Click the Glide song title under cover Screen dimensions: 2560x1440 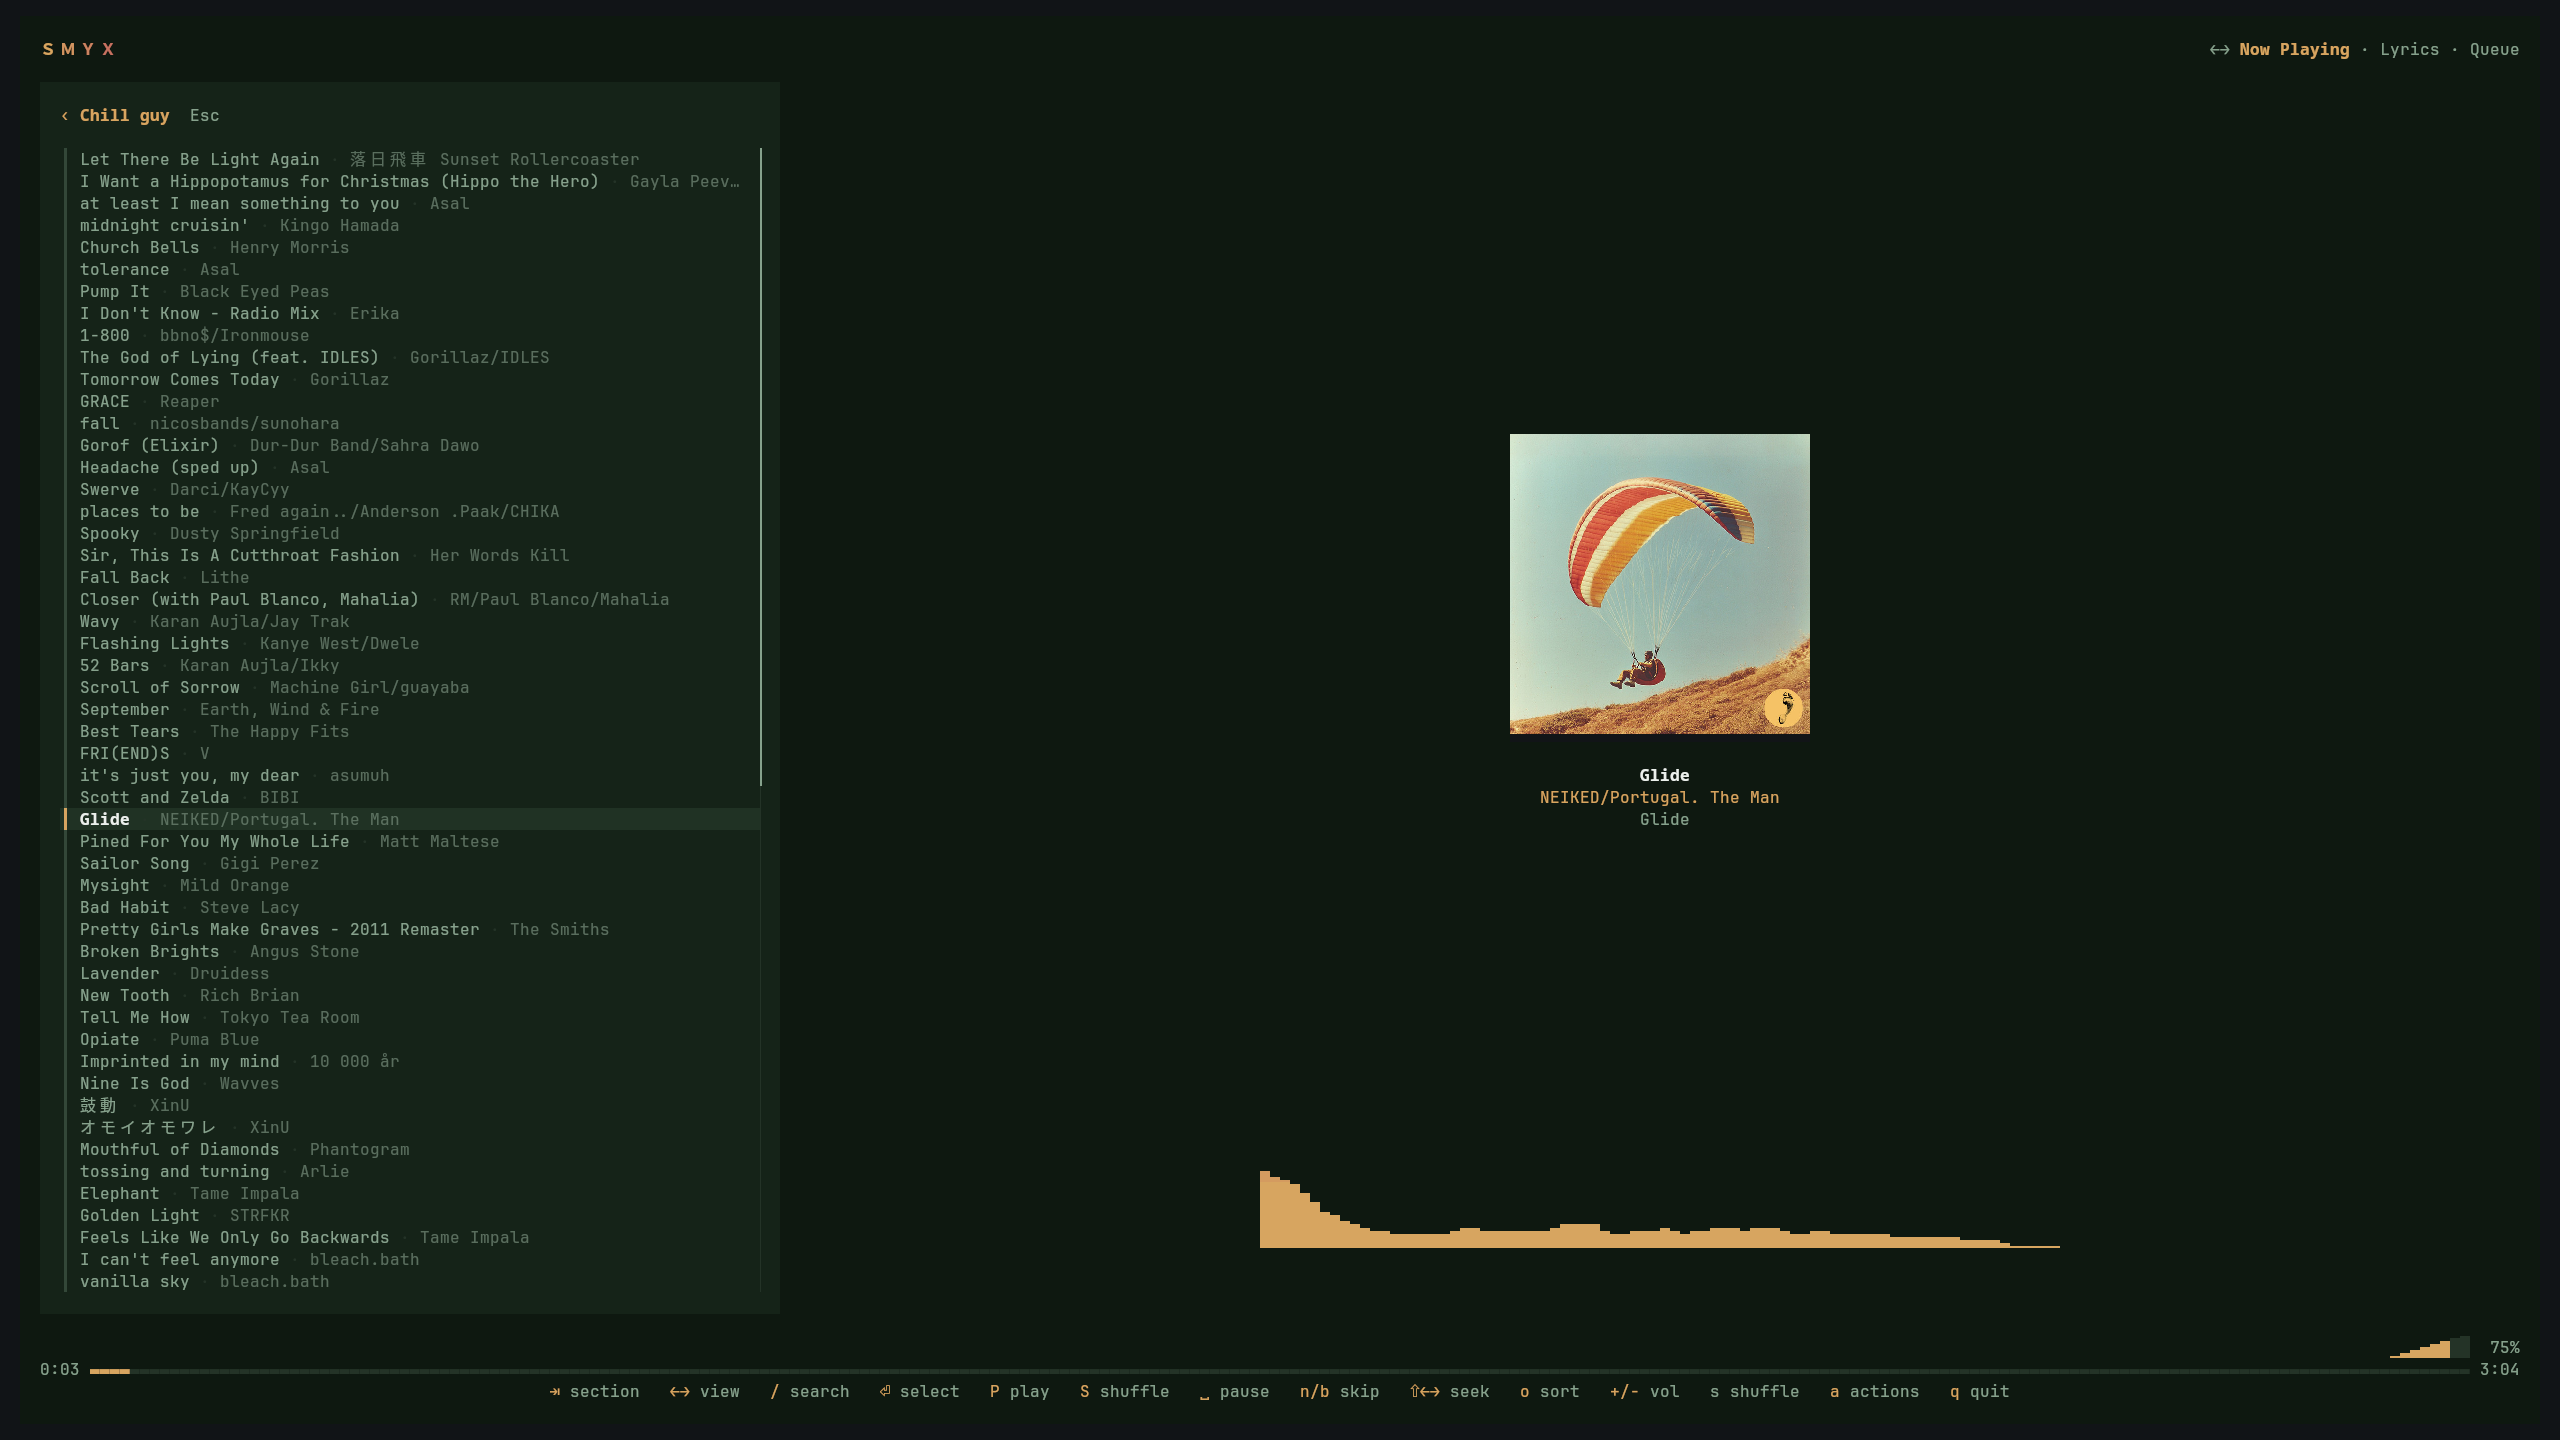pos(1664,776)
